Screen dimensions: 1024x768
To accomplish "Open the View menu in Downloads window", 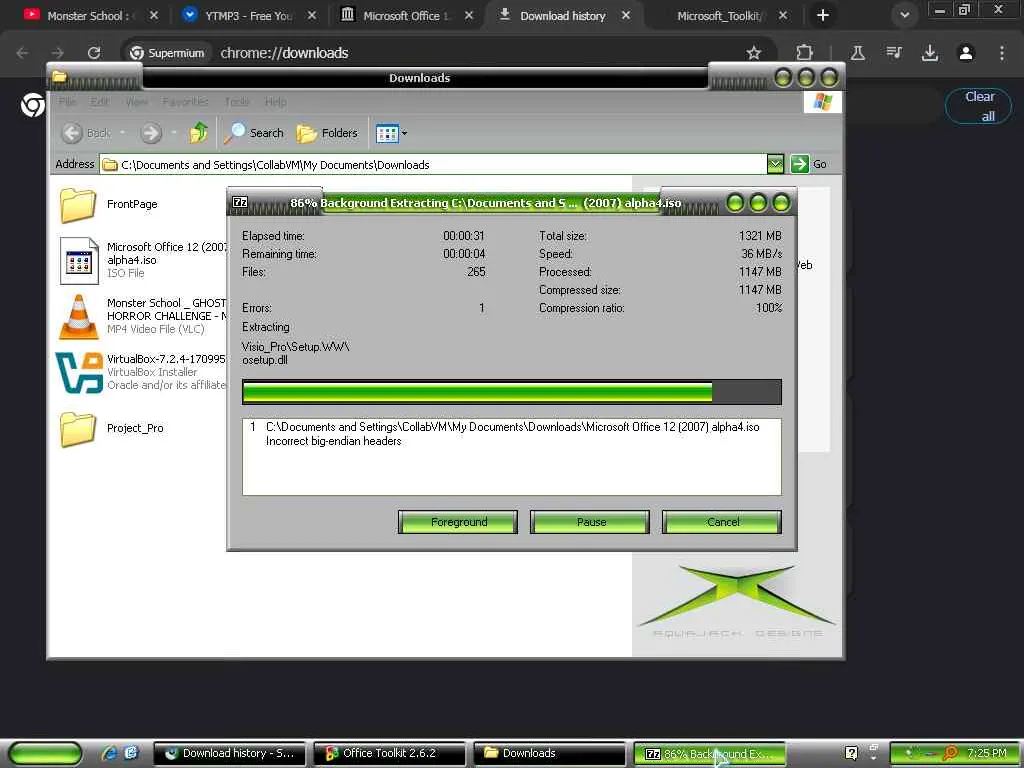I will point(136,102).
